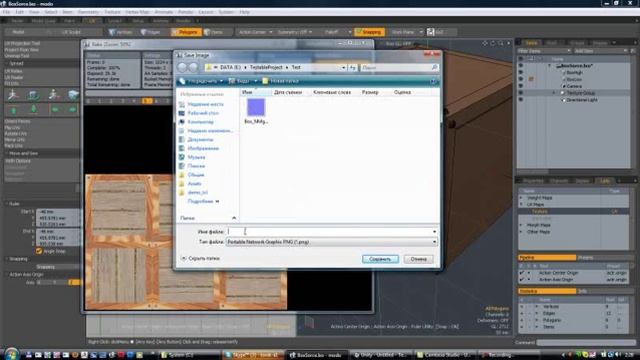
Task: Open Недавние места in Save dialog sidebar
Action: click(205, 104)
